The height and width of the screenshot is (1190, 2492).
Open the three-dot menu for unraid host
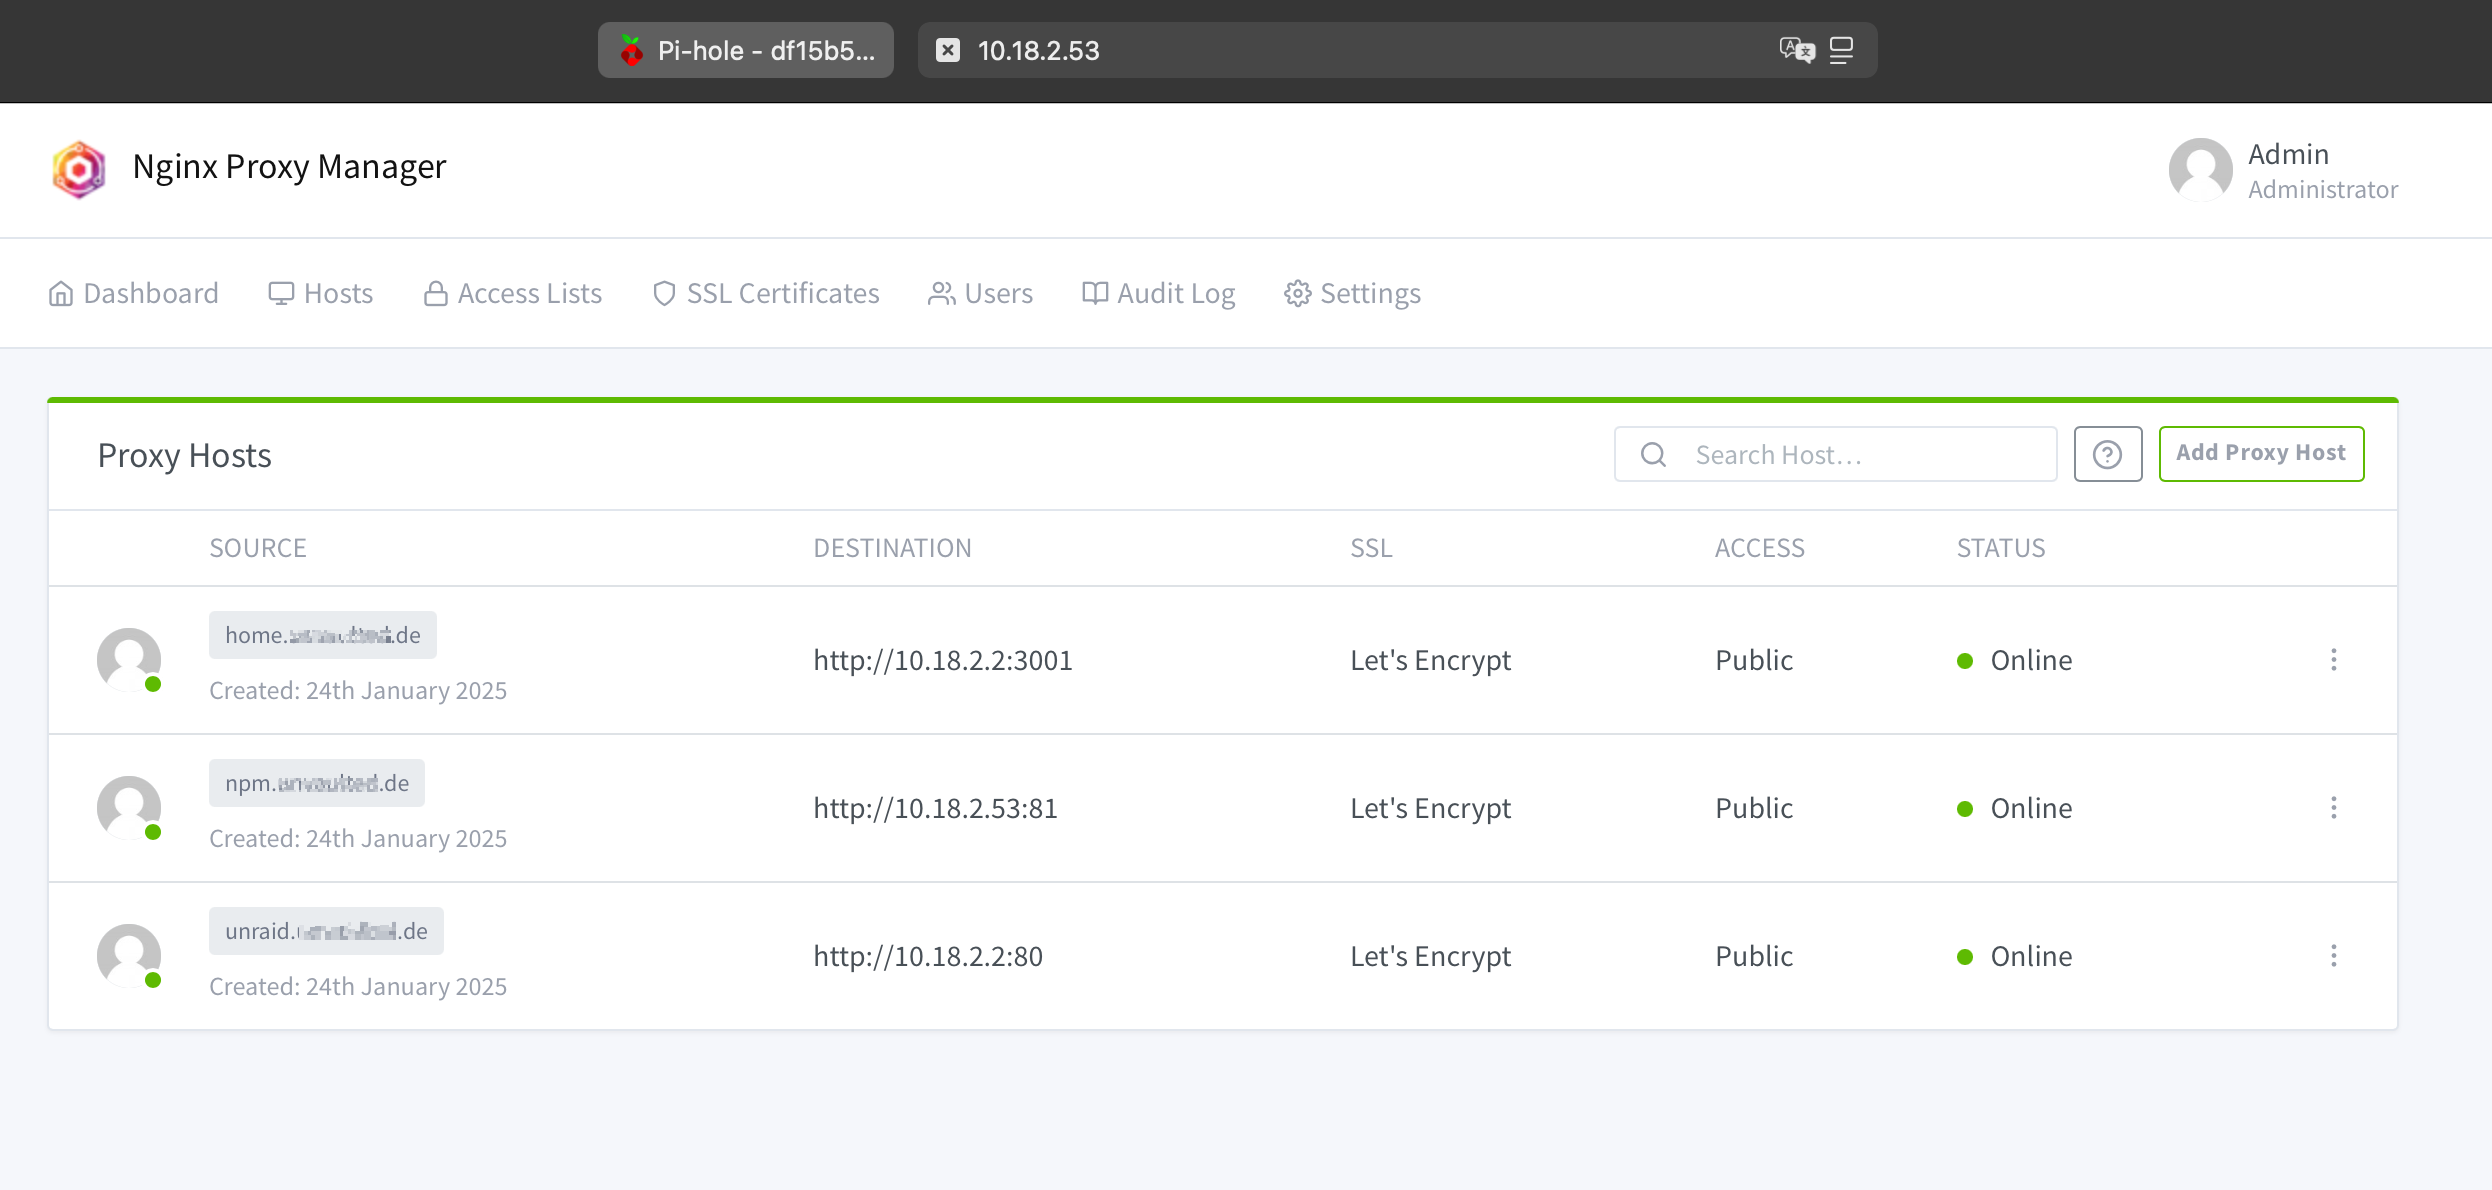(x=2334, y=956)
